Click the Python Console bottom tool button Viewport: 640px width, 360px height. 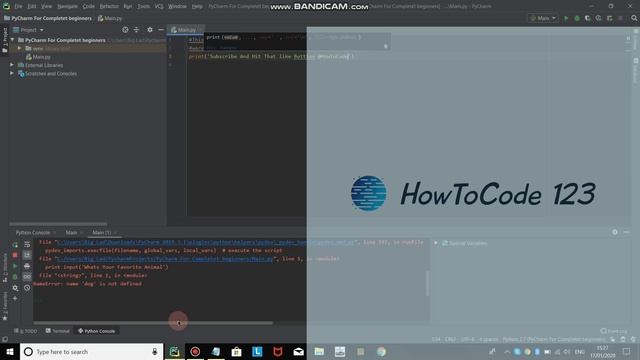click(x=97, y=331)
